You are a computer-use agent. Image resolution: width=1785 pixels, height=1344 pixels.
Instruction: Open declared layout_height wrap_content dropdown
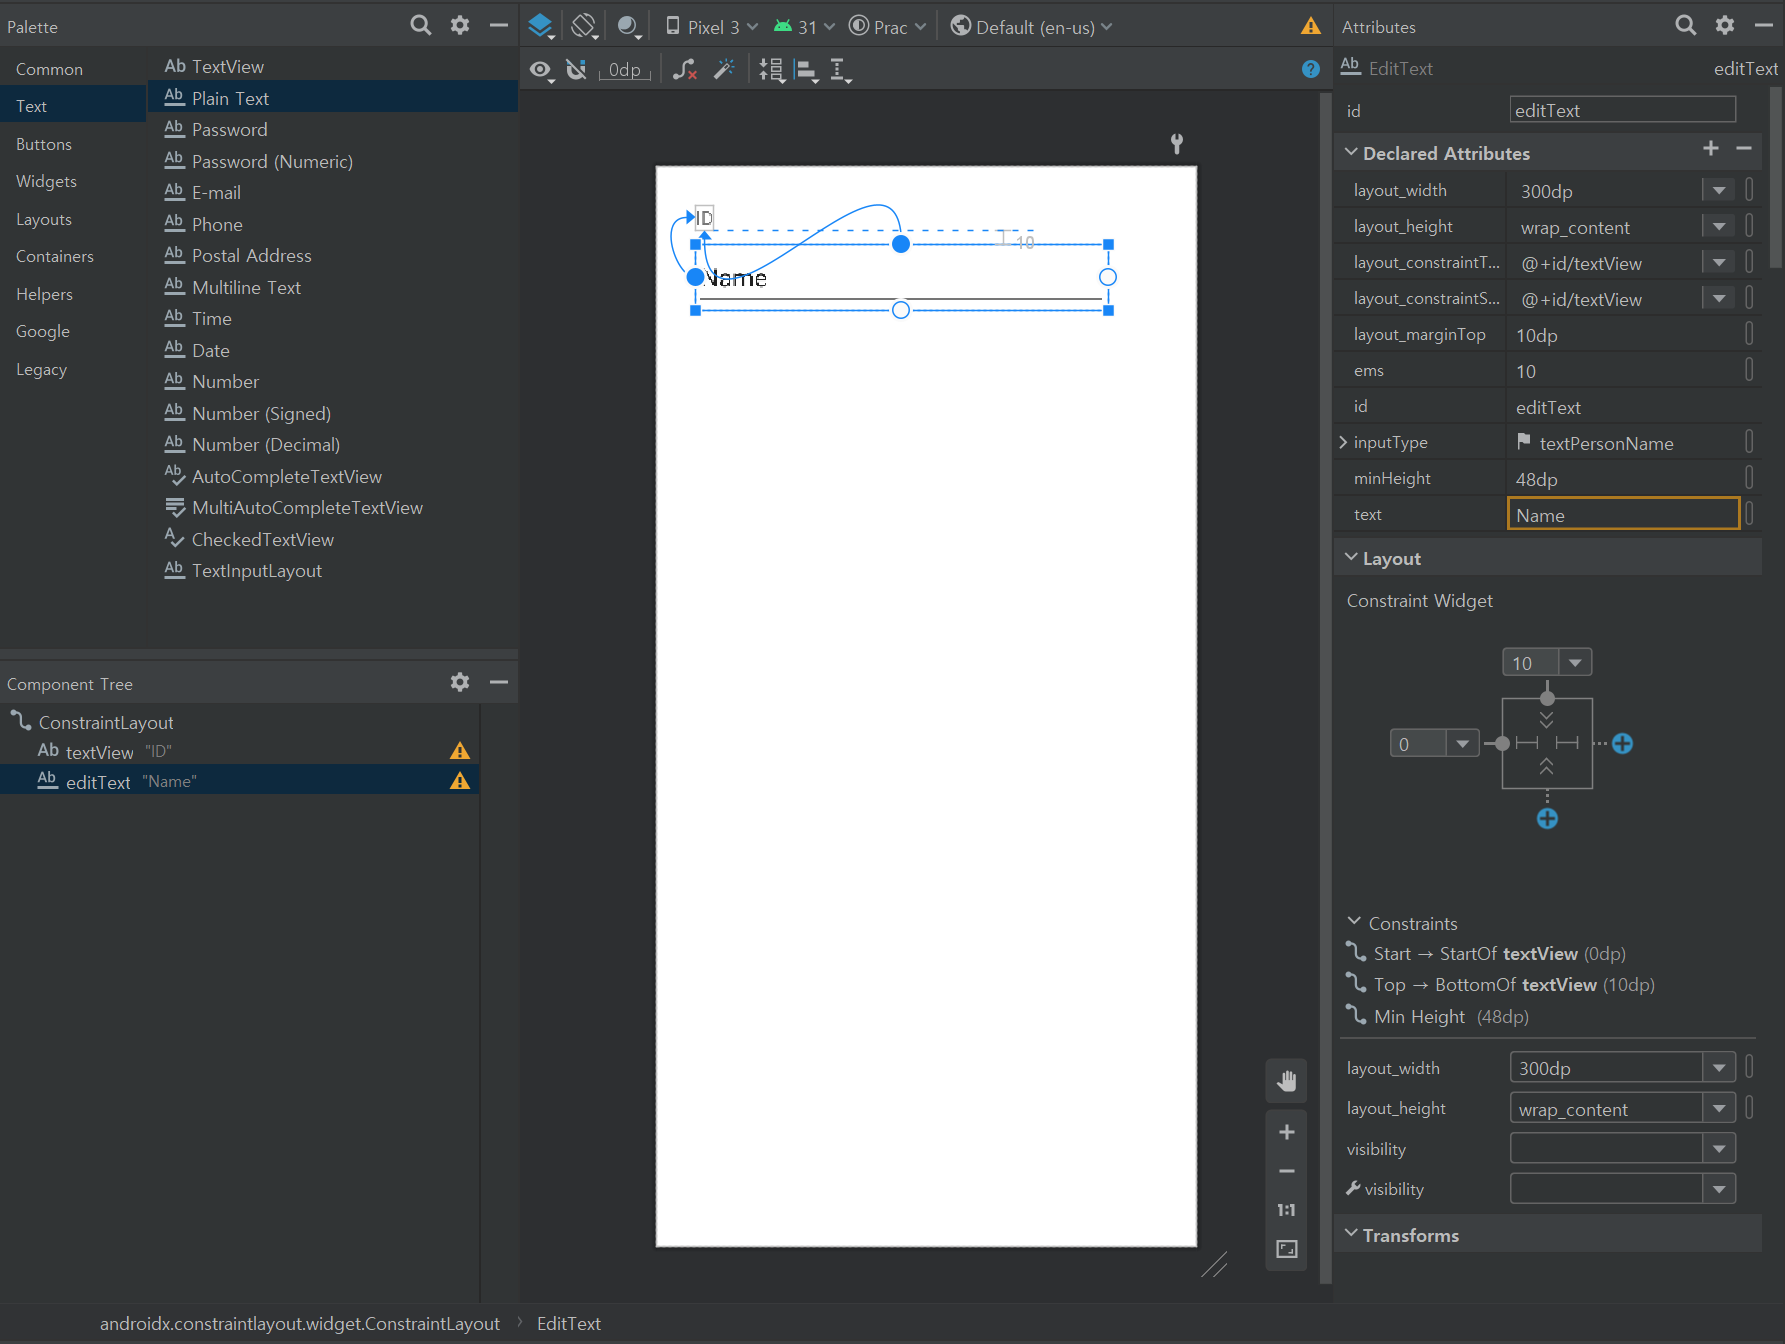[1718, 227]
